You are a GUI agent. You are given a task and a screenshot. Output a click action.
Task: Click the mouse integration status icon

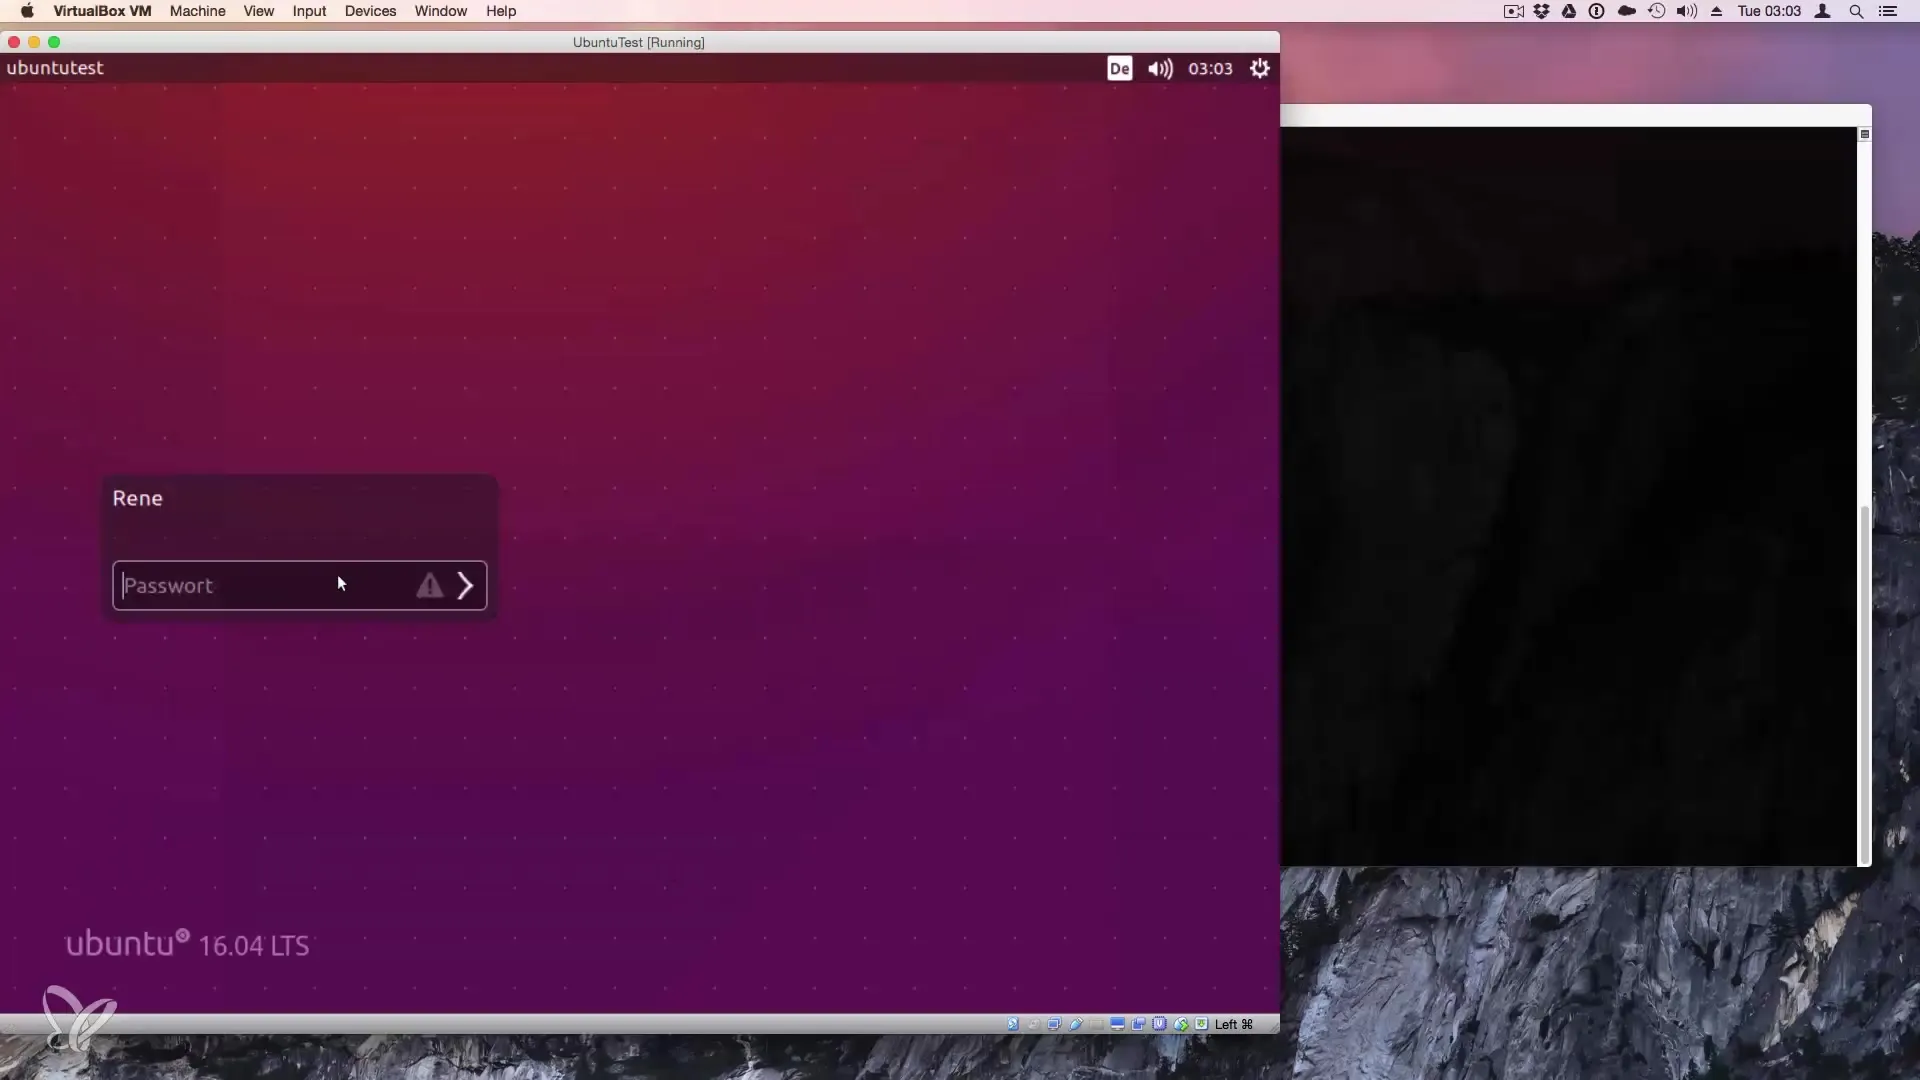[1181, 1024]
